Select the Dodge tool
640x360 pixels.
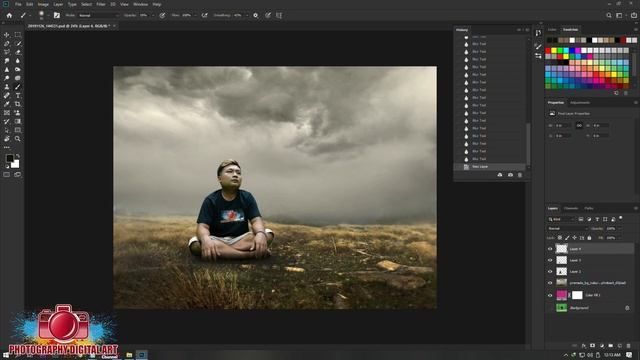[7, 78]
